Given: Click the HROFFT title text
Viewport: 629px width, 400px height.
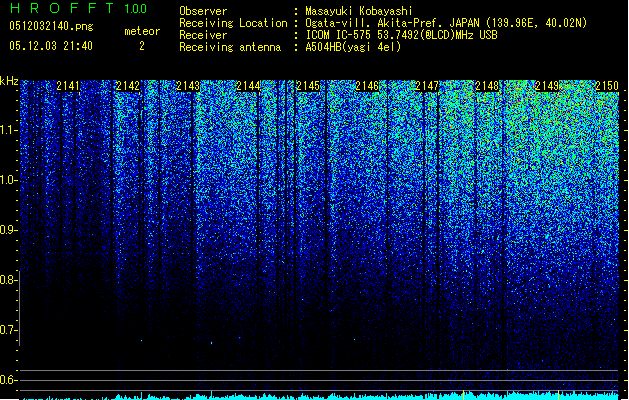Looking at the screenshot, I should click(x=62, y=8).
